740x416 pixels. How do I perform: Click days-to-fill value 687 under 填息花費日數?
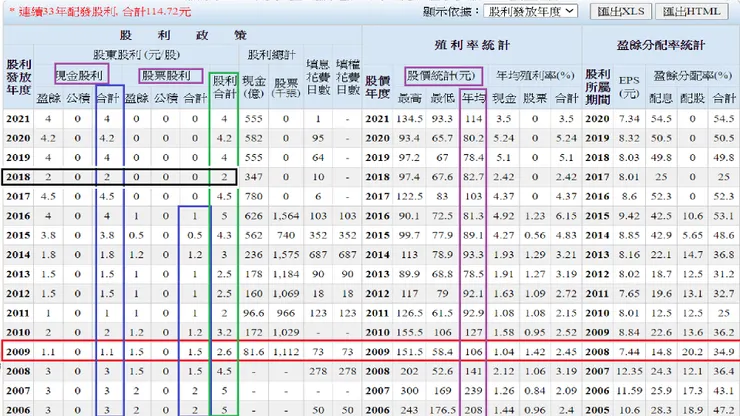click(x=318, y=255)
